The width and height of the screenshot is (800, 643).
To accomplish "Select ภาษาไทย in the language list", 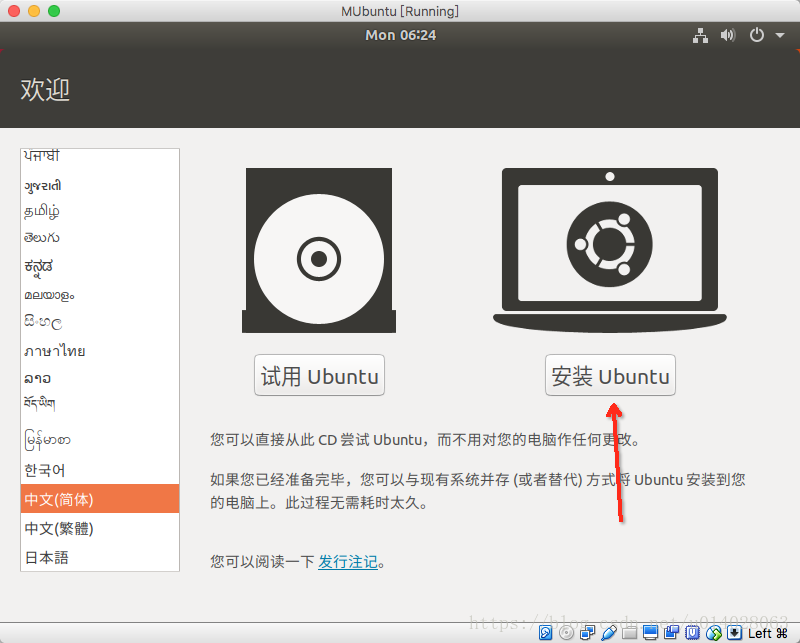I will tap(100, 351).
